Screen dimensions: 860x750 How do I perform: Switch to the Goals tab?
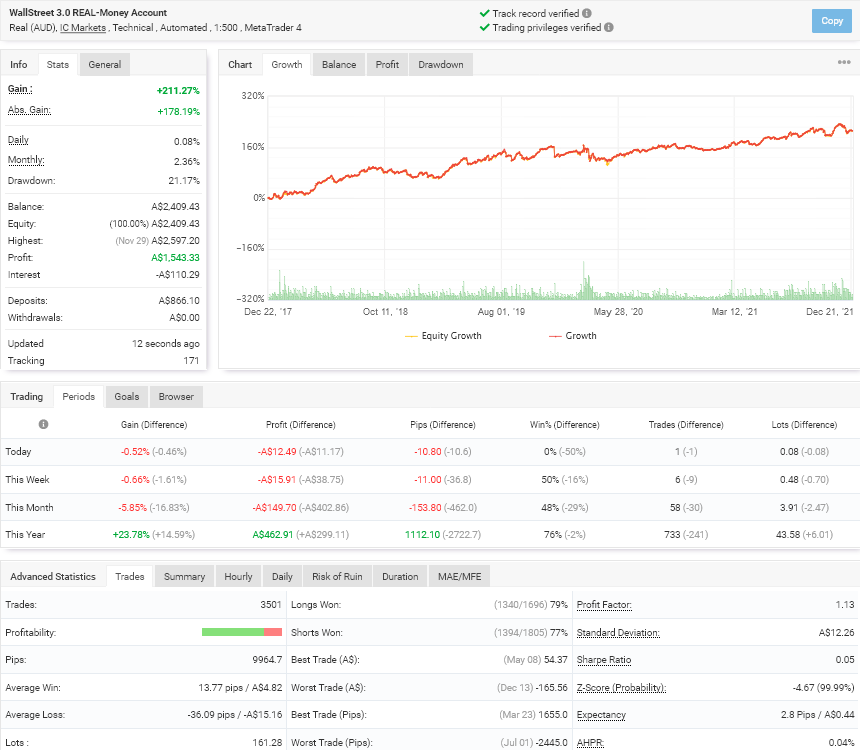click(126, 397)
